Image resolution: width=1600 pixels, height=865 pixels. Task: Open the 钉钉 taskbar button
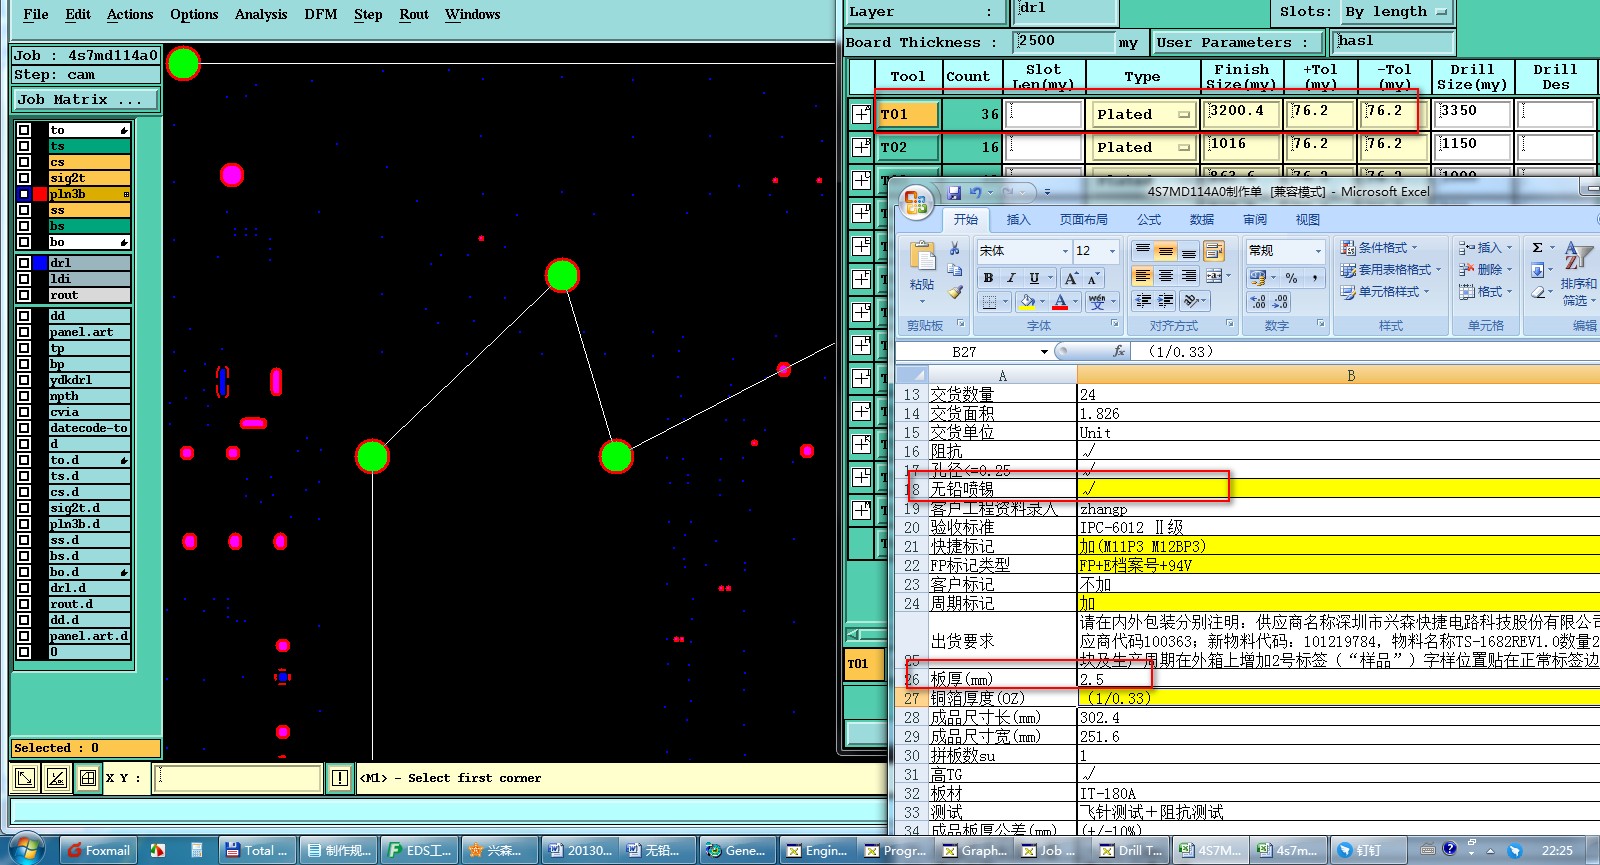click(x=1361, y=850)
